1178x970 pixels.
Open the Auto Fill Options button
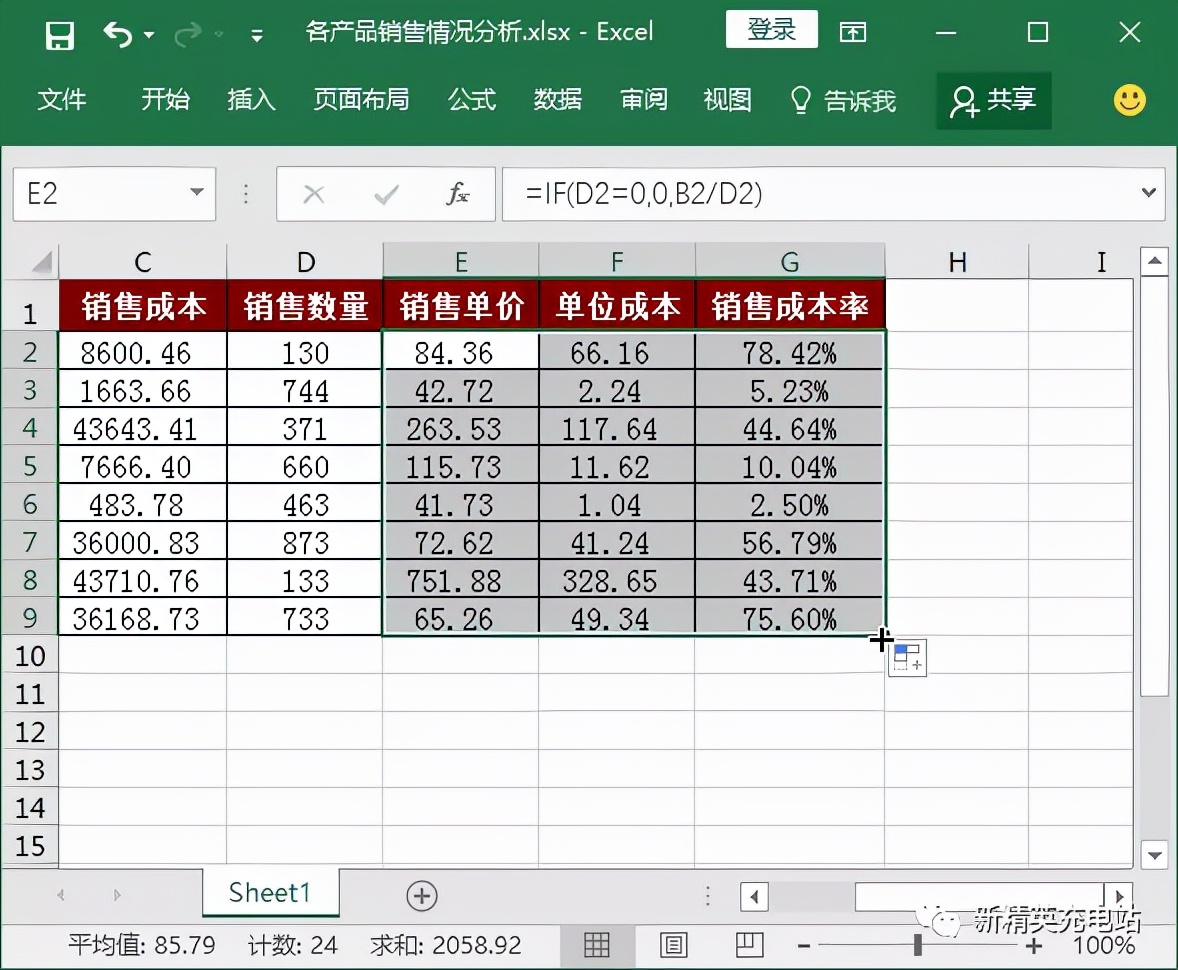click(x=906, y=657)
